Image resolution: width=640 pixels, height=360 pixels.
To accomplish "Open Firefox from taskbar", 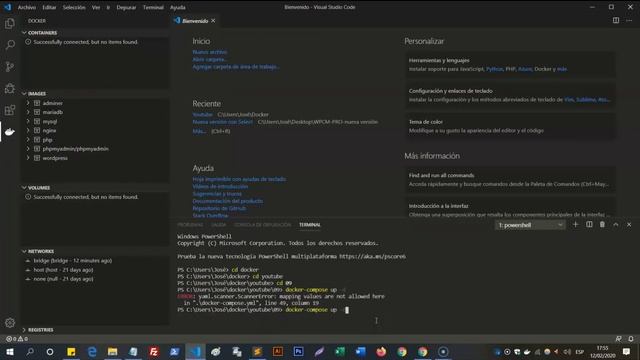I will [381, 352].
